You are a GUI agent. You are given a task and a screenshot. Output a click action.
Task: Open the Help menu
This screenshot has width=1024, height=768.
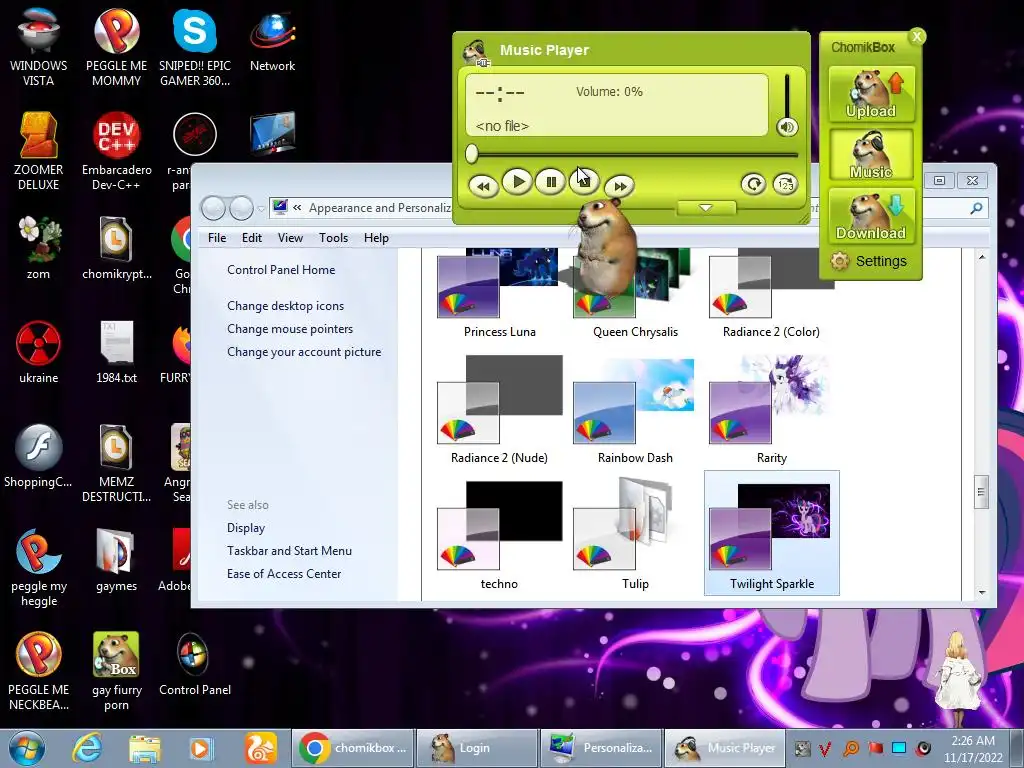(x=376, y=238)
